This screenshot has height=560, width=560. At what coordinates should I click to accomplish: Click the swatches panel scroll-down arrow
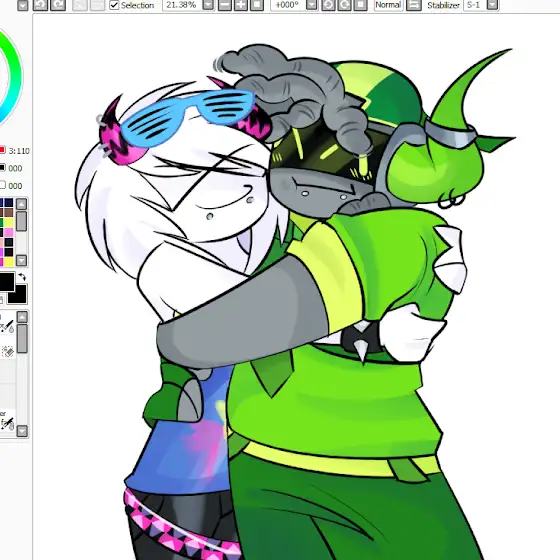(21, 260)
